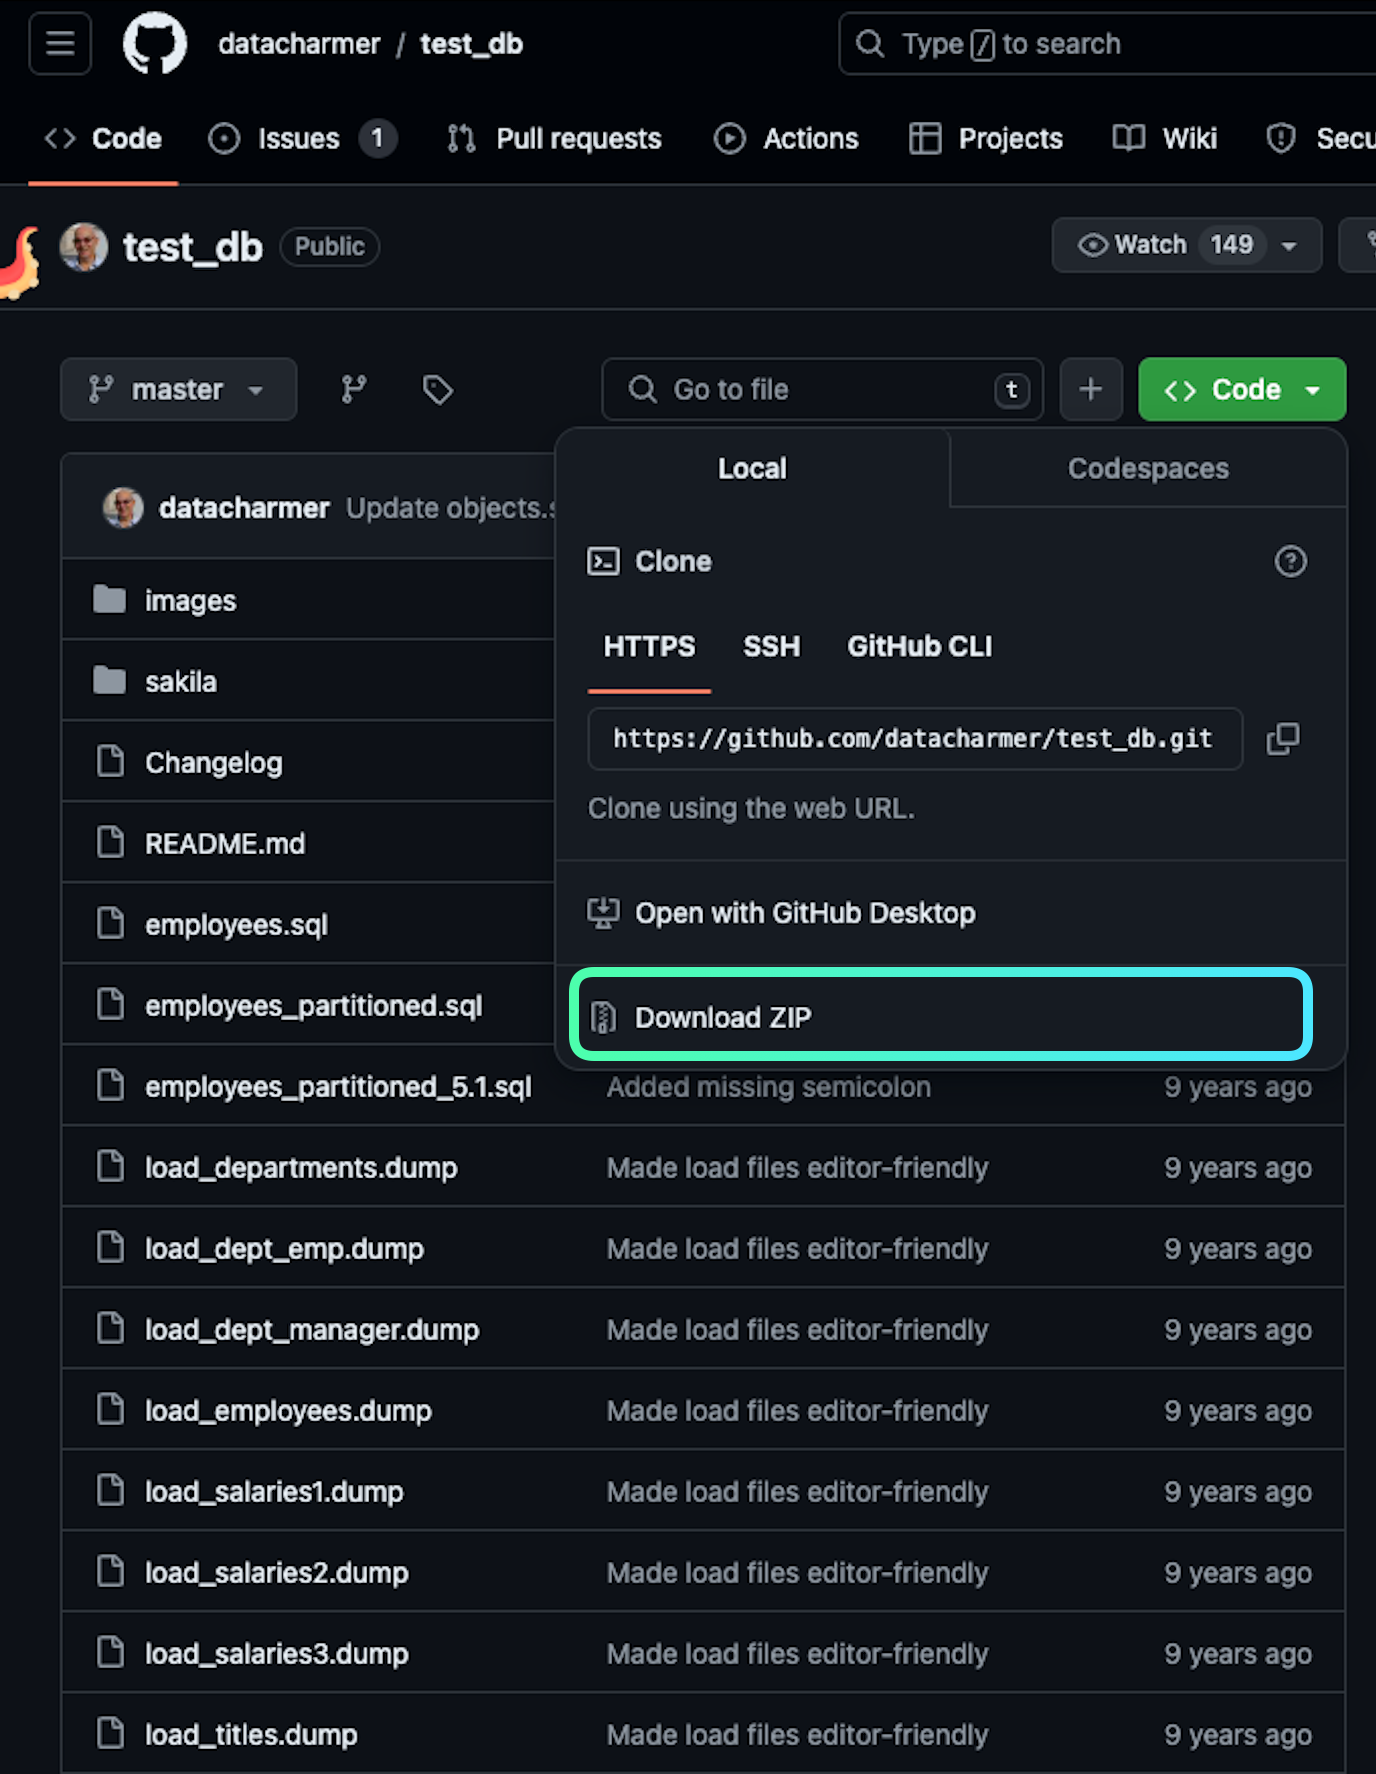
Task: Open load_departments.dump file
Action: tap(301, 1168)
